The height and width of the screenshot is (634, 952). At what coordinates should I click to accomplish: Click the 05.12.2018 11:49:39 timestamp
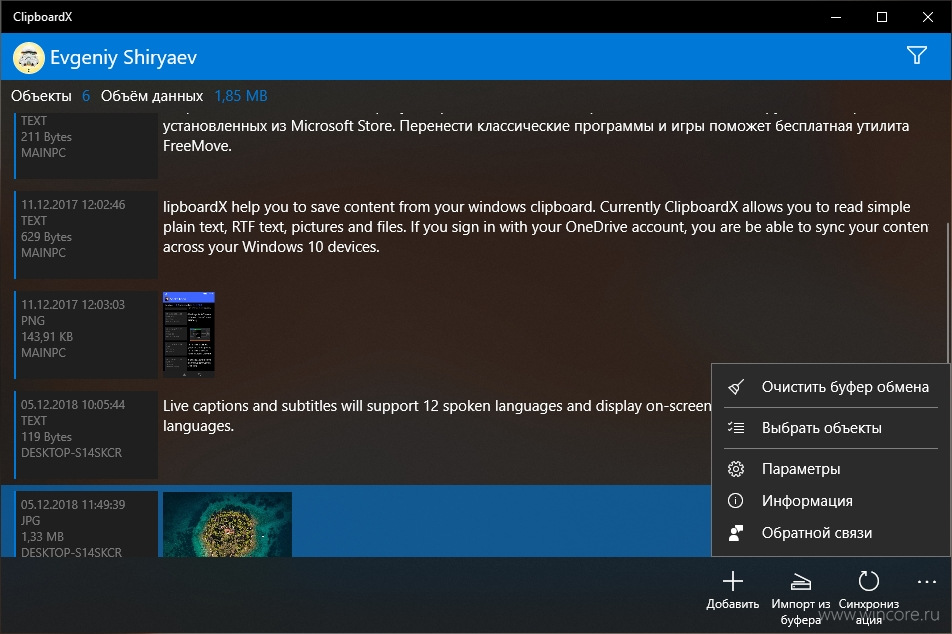point(73,505)
